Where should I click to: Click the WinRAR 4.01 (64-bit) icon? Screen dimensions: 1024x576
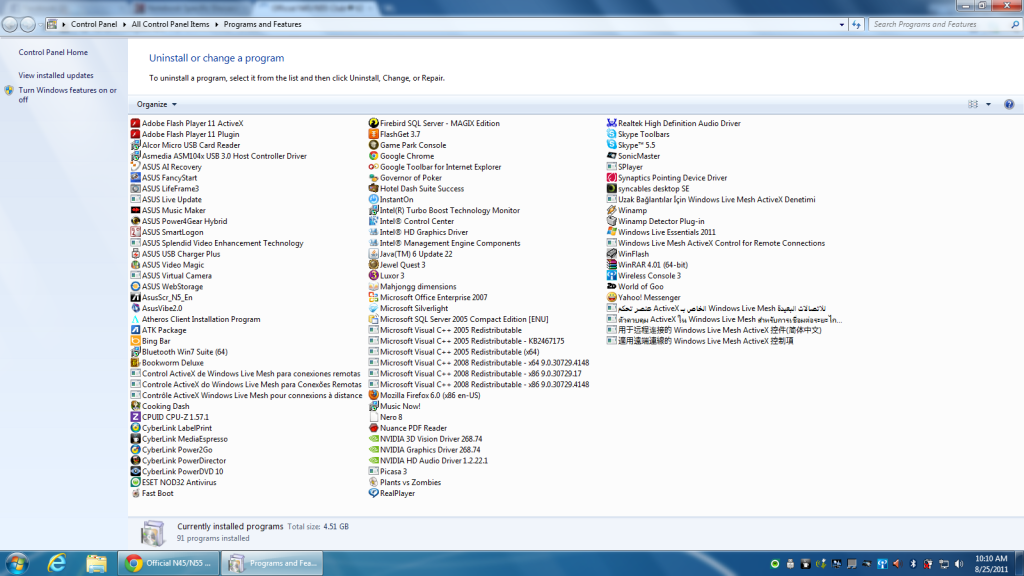611,264
